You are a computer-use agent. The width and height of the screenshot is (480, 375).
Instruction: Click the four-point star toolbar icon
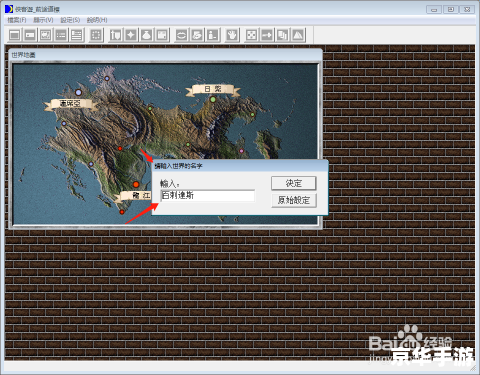point(131,35)
